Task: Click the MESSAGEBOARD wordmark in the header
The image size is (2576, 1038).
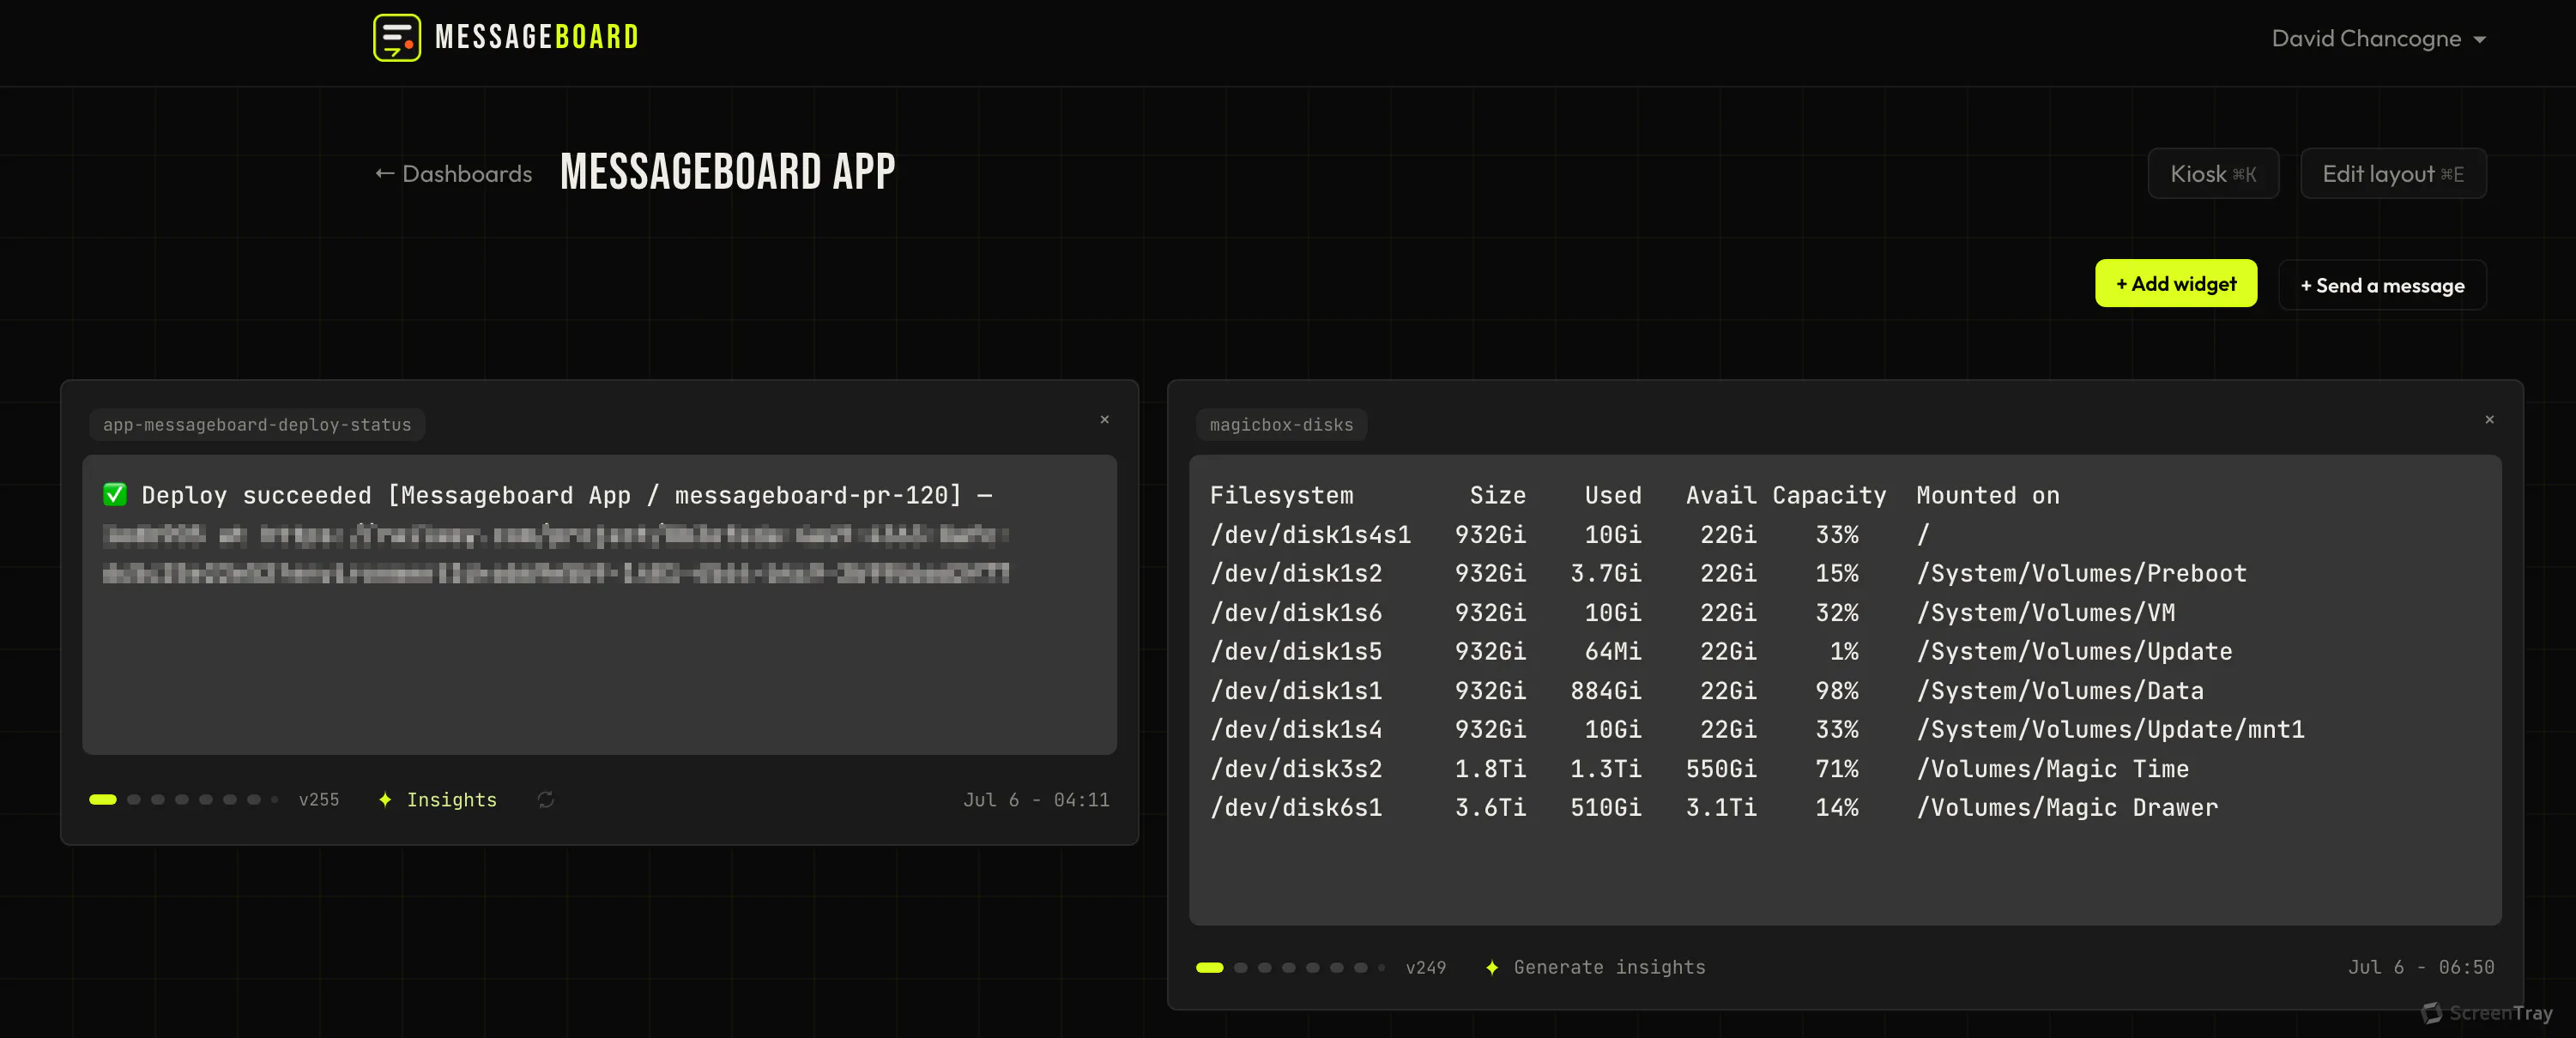Action: (x=537, y=38)
